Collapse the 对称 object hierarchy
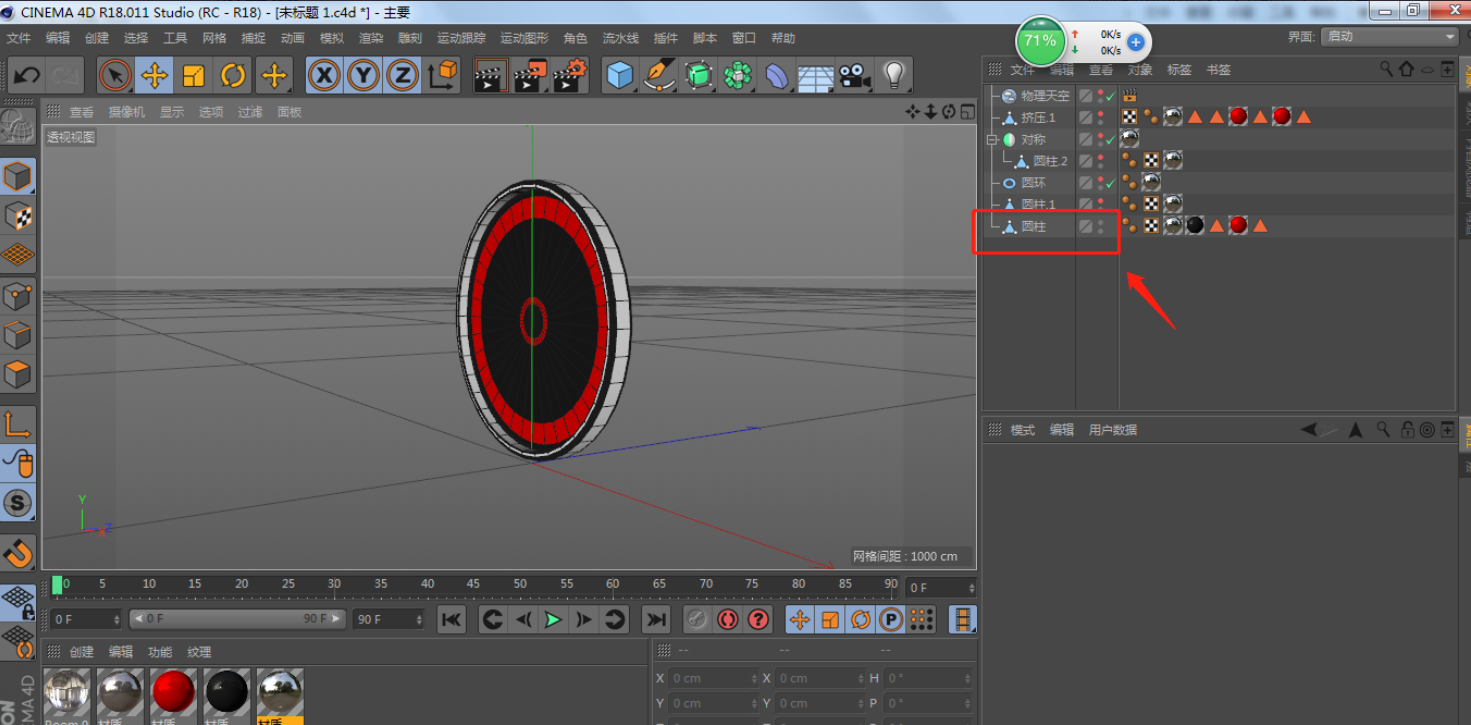 (x=993, y=140)
